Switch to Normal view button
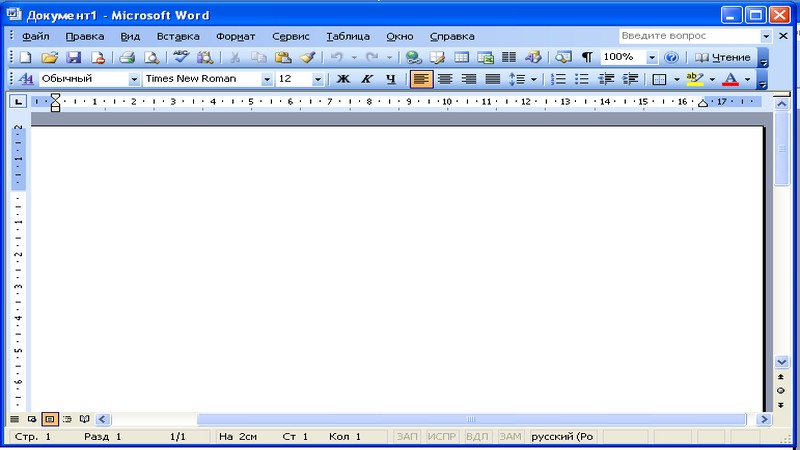Screen dimensions: 800x450 [15, 419]
